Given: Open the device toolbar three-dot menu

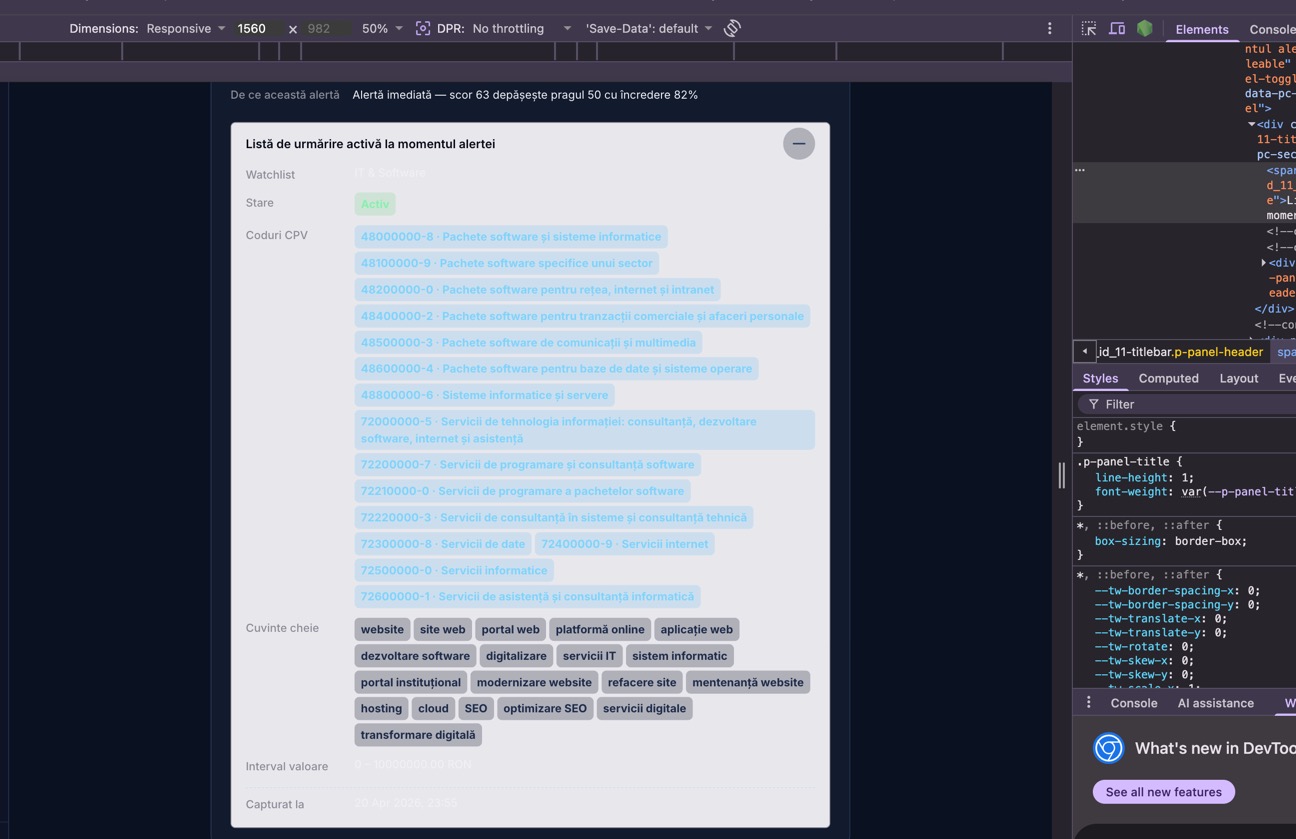Looking at the screenshot, I should tap(1049, 28).
